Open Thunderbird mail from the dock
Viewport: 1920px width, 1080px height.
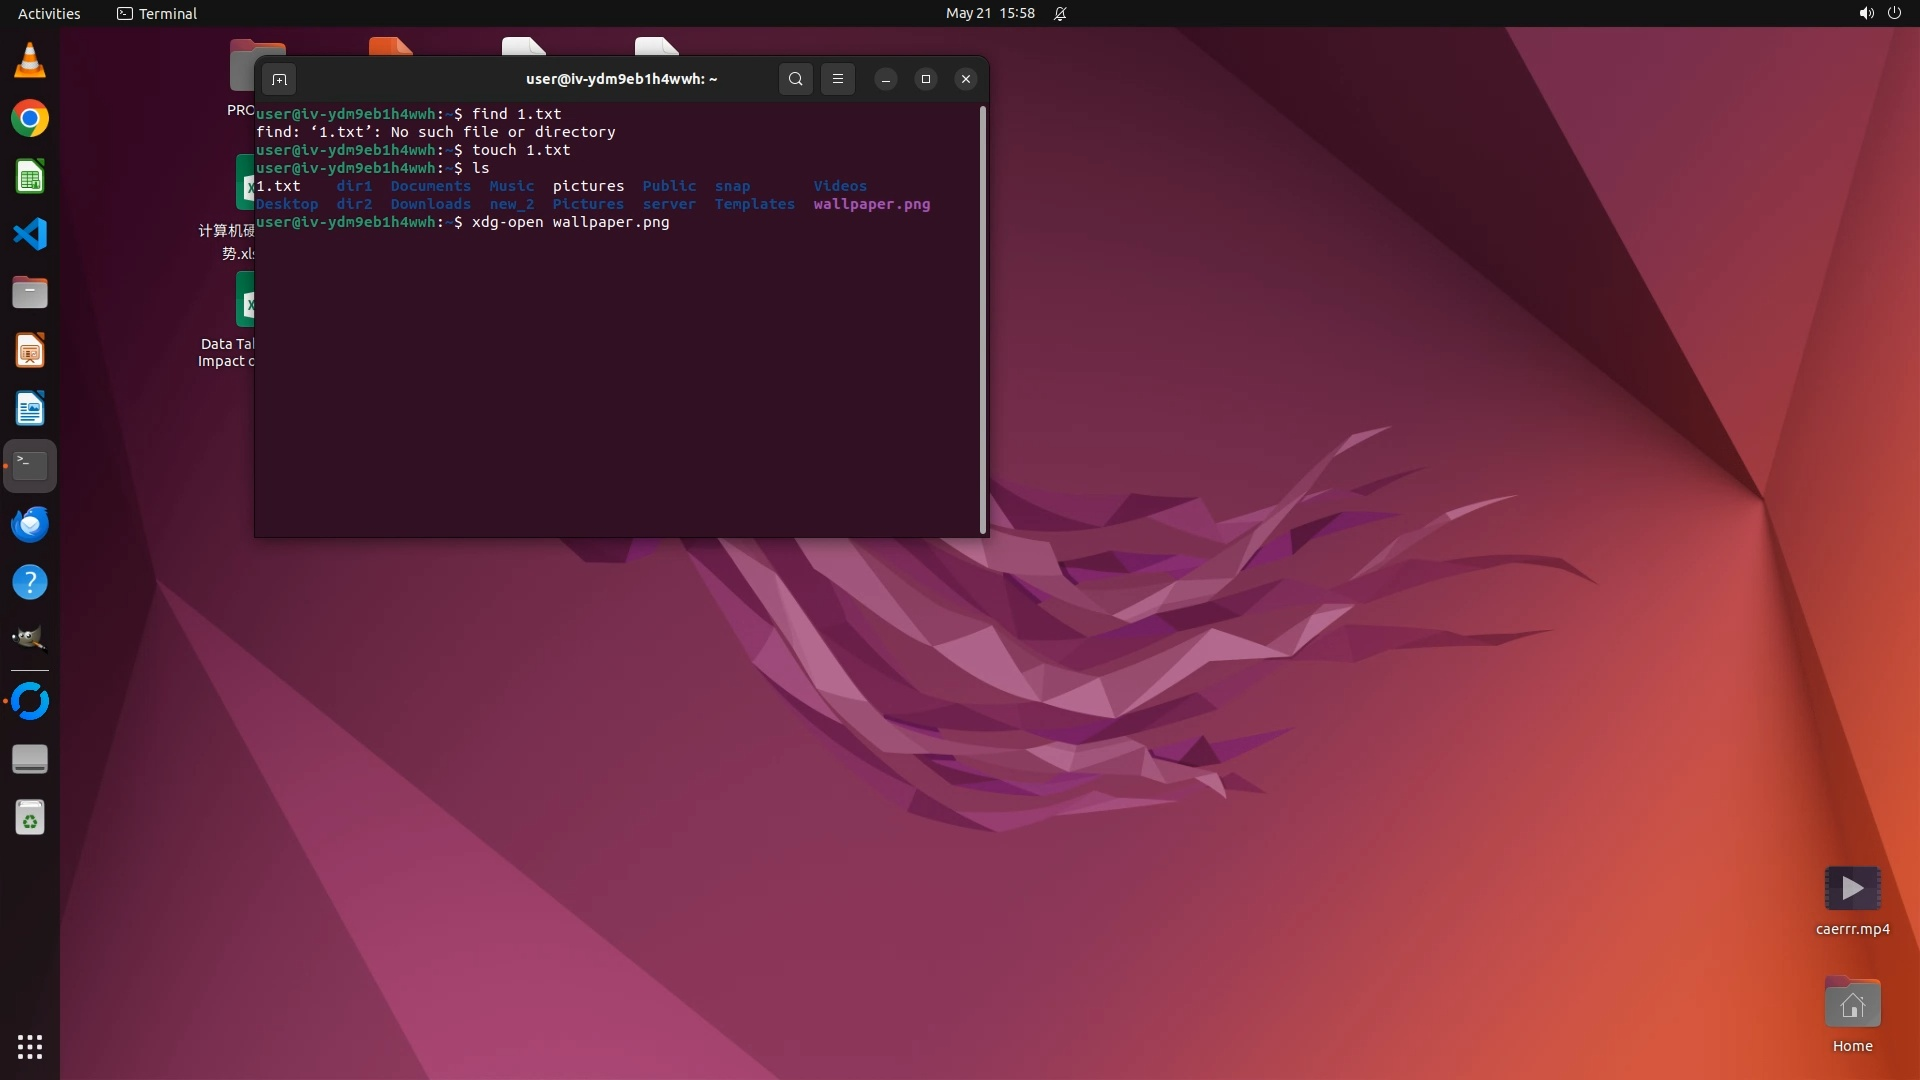30,524
